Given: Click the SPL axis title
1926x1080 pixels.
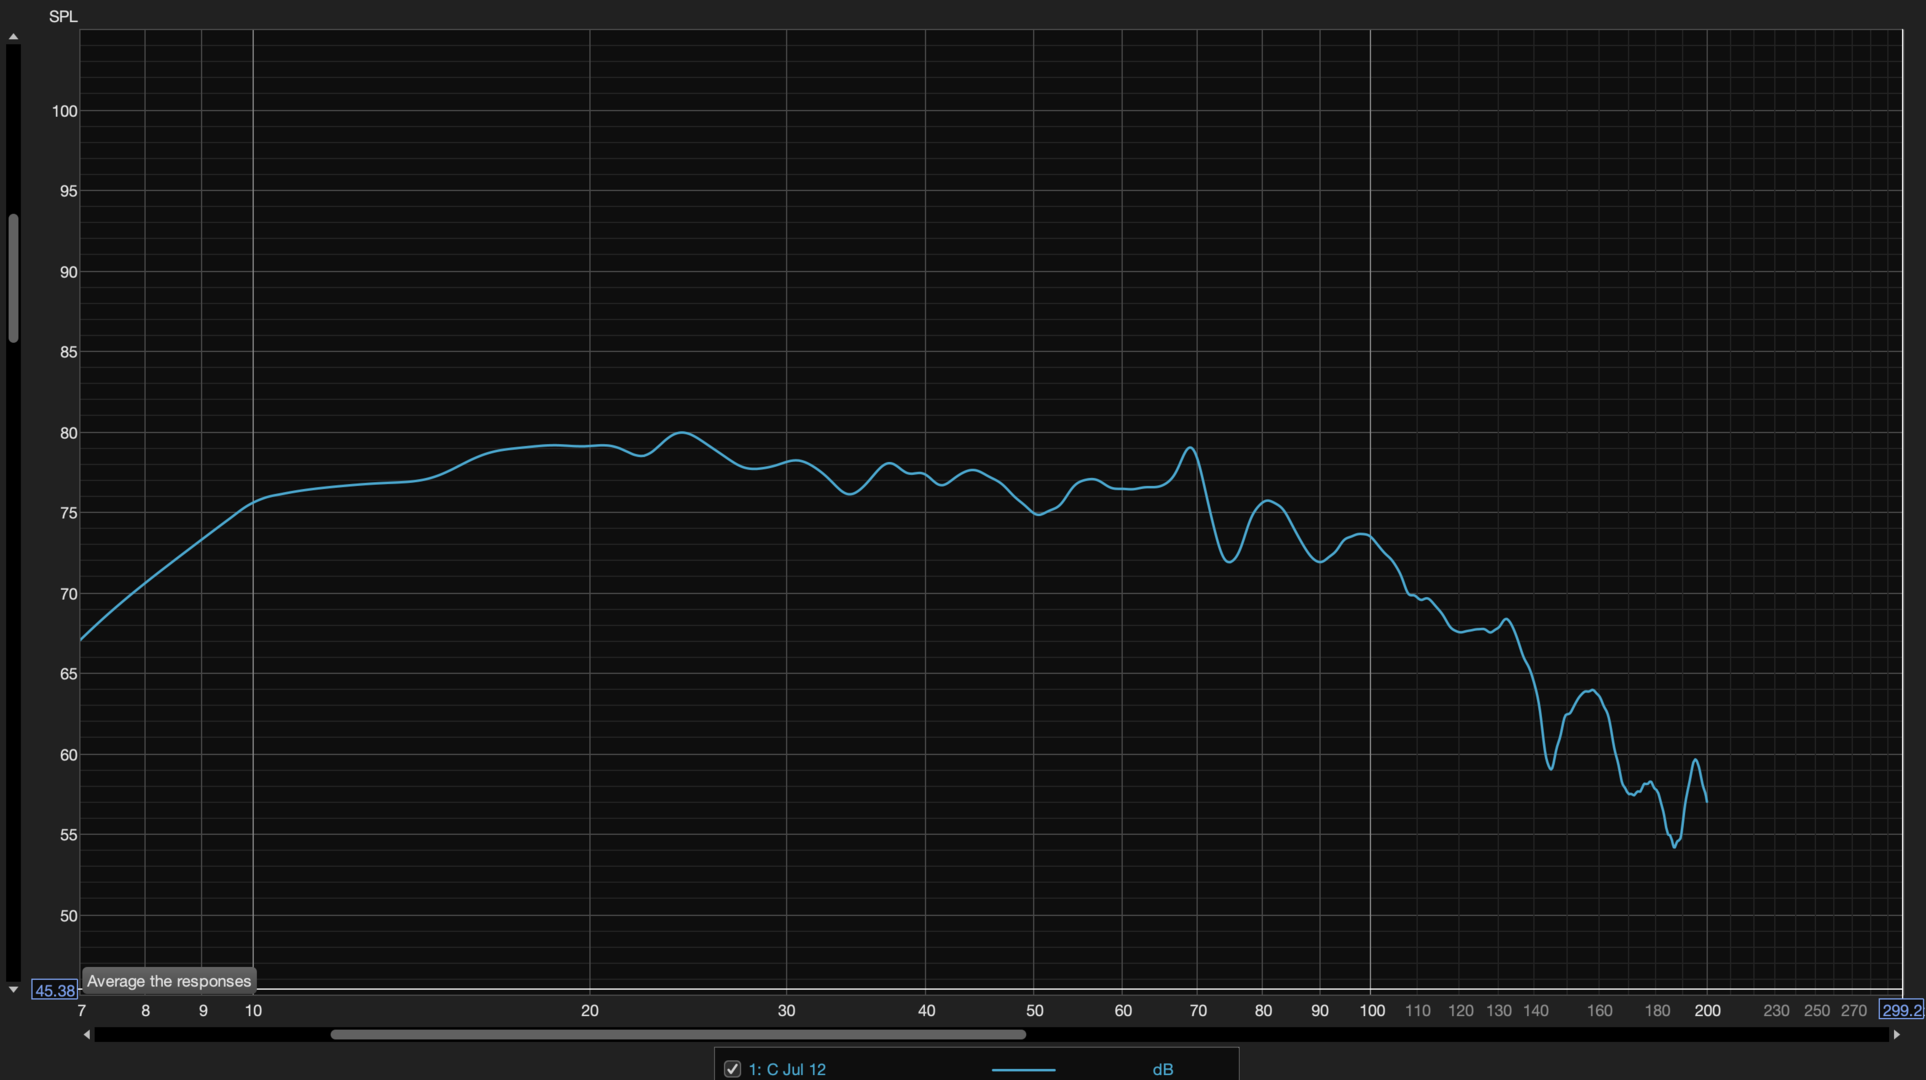Looking at the screenshot, I should click(63, 16).
